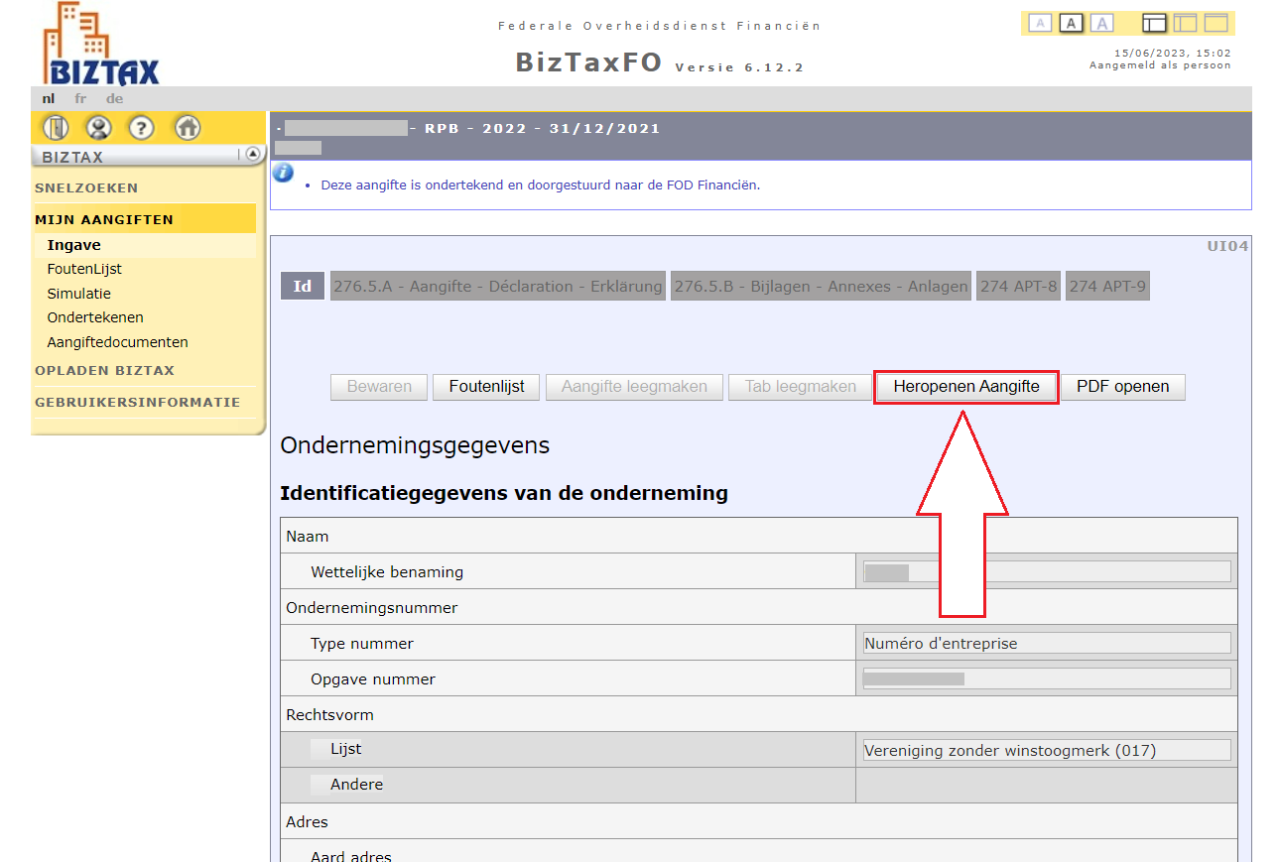The height and width of the screenshot is (862, 1280).
Task: Click the 'Naam' row label
Action: point(307,536)
